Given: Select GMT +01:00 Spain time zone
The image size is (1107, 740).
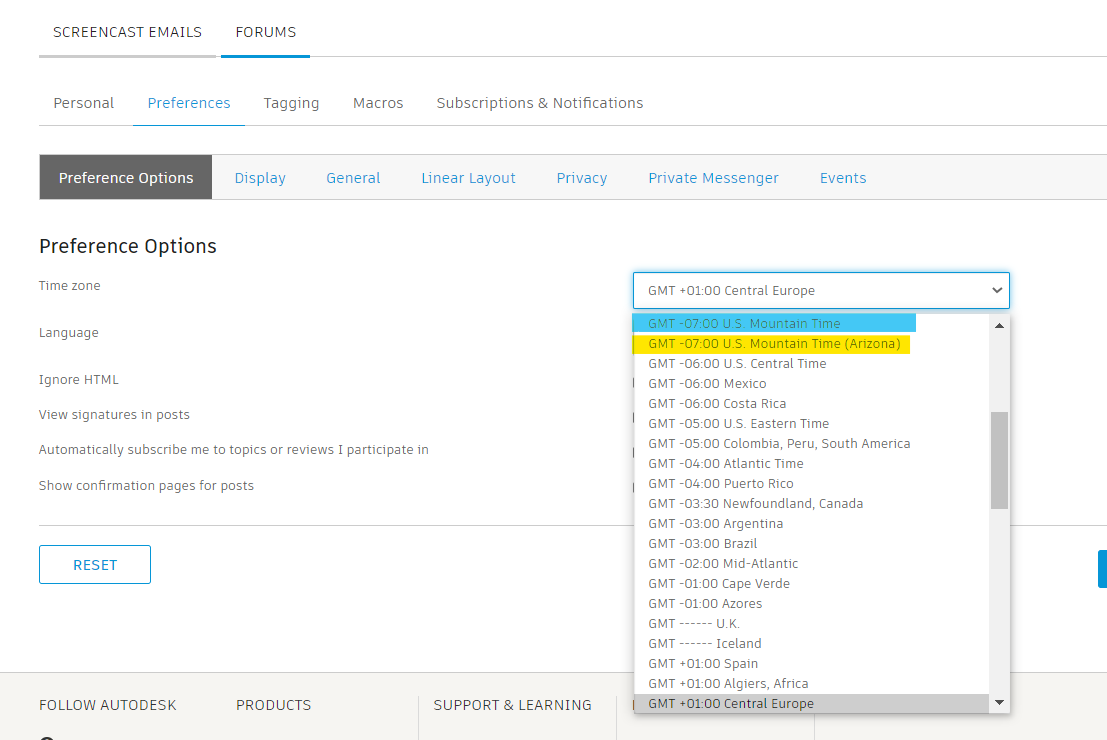Looking at the screenshot, I should [x=703, y=663].
